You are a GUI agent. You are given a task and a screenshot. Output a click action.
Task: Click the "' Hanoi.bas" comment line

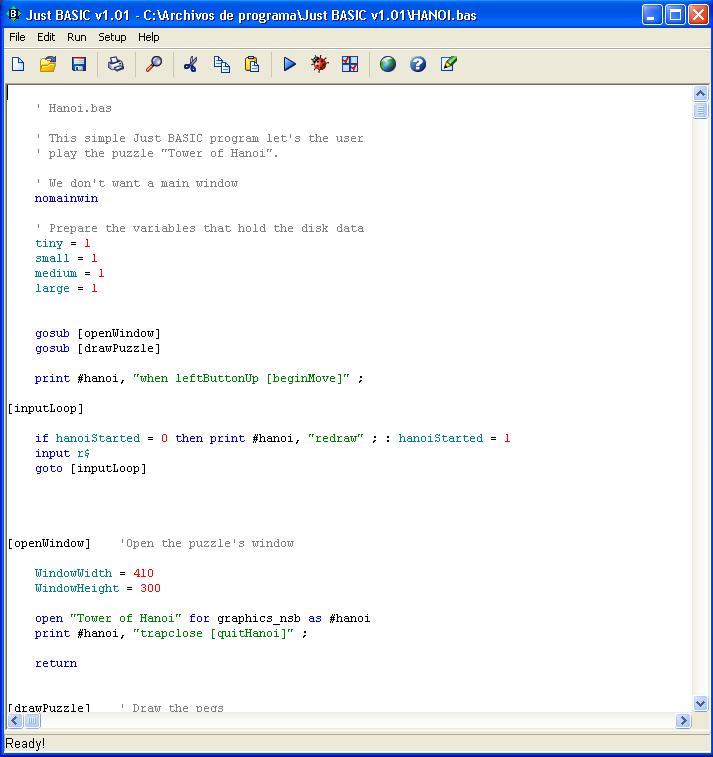click(73, 108)
